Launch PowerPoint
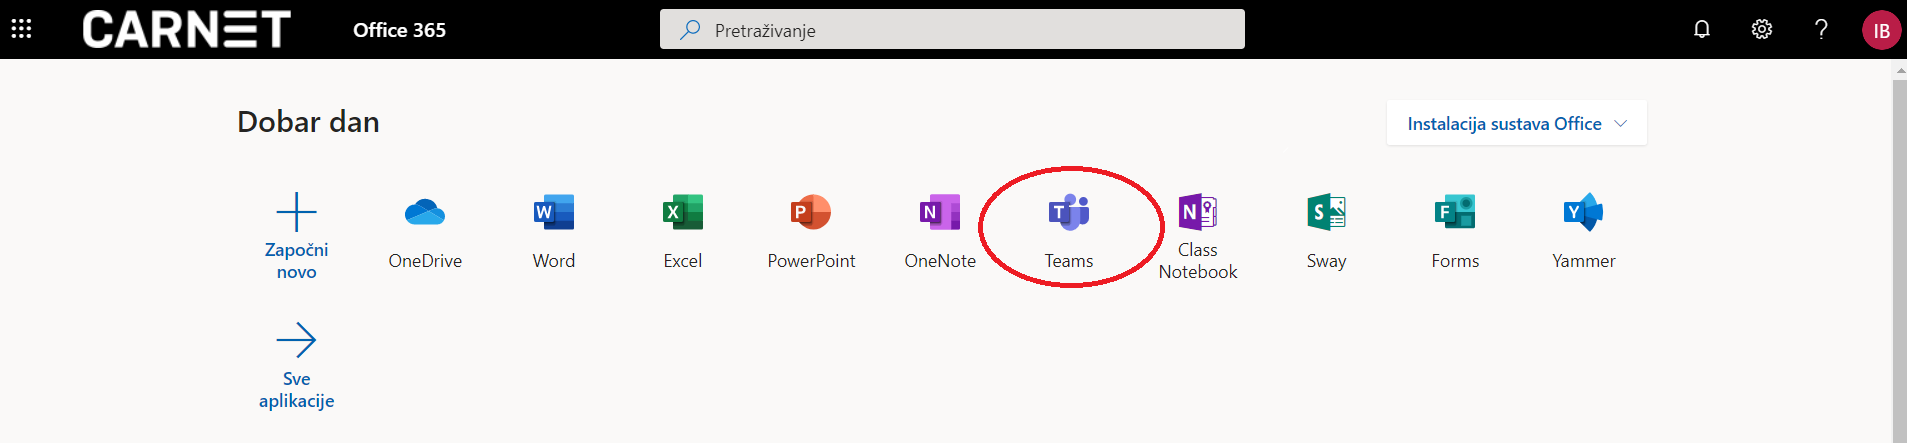 [811, 232]
